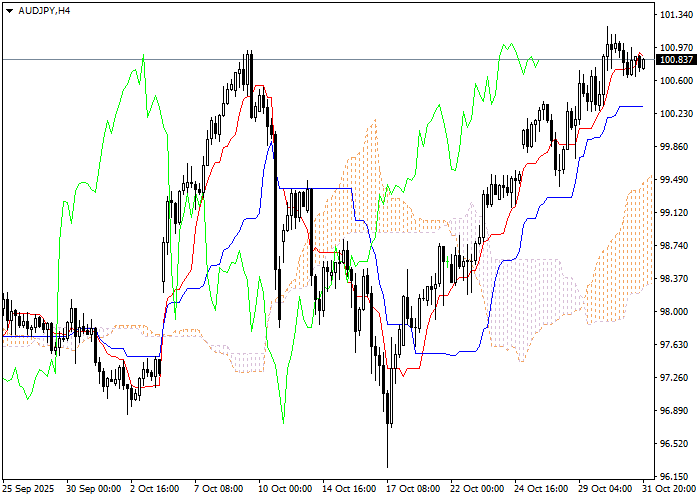Screen dimensions: 700x500
Task: Click the 99.860 price scale value
Action: click(x=676, y=147)
